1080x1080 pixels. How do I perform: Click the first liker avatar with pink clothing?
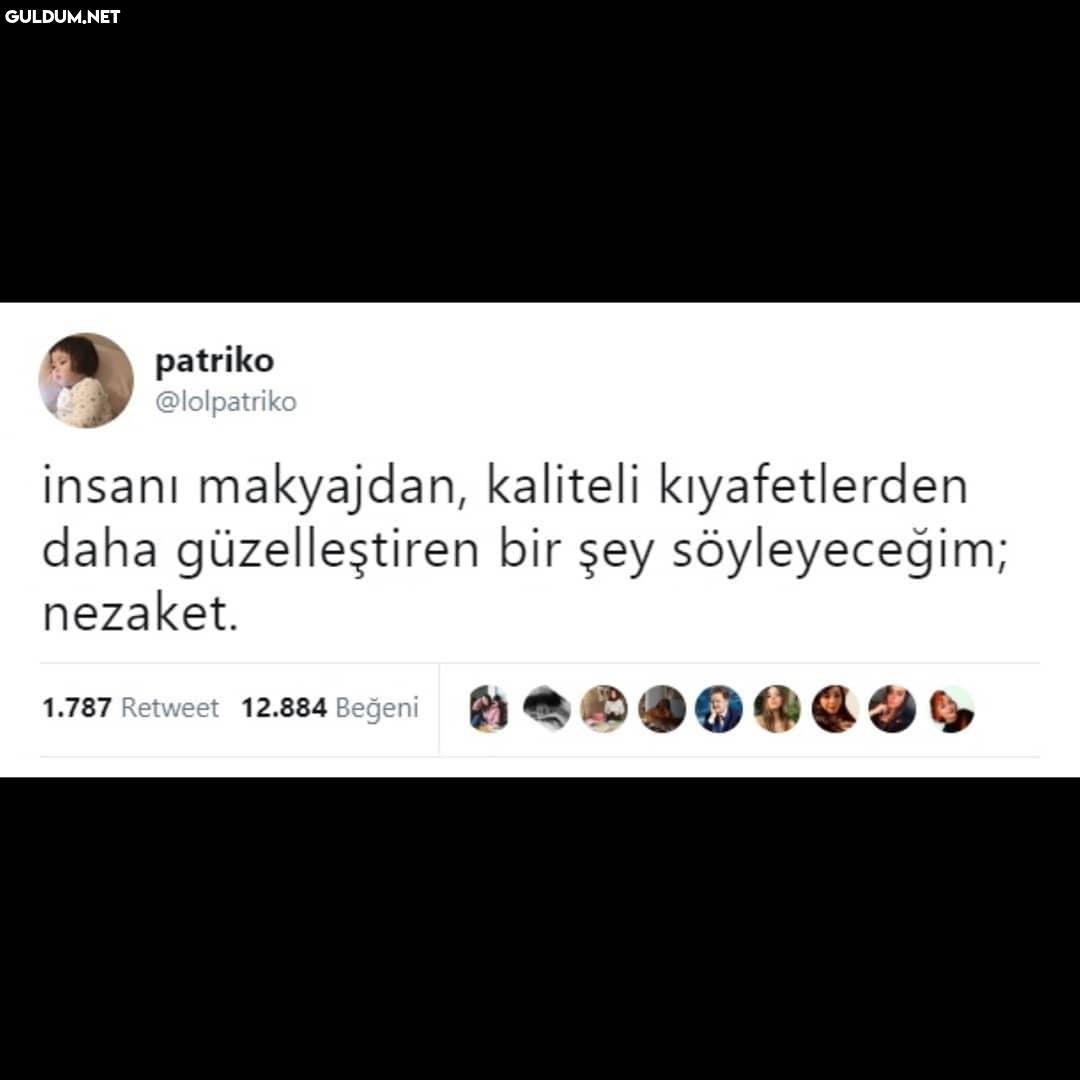[489, 709]
